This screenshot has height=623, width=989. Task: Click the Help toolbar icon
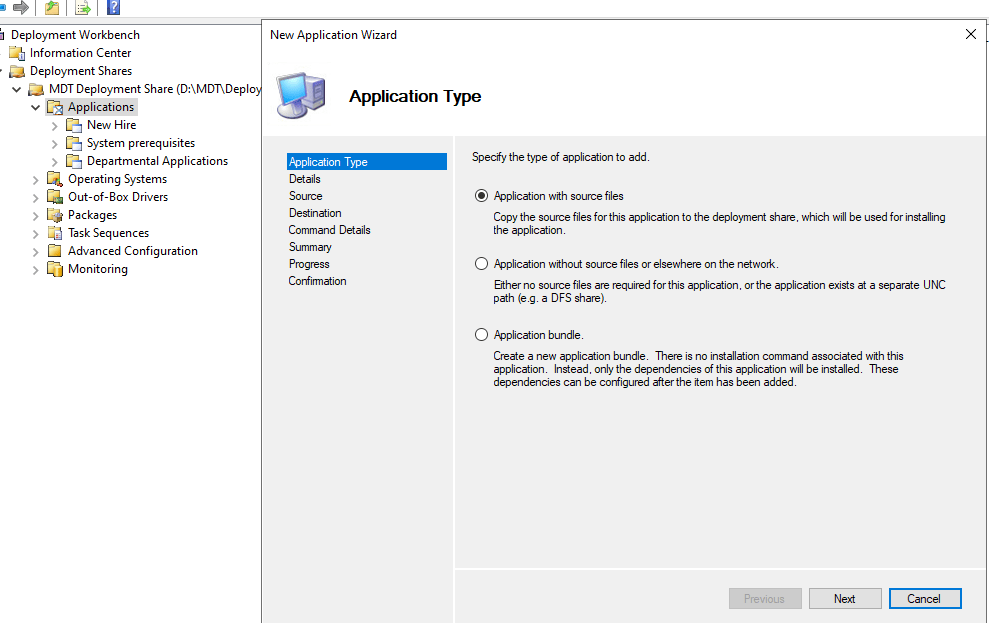pos(113,8)
